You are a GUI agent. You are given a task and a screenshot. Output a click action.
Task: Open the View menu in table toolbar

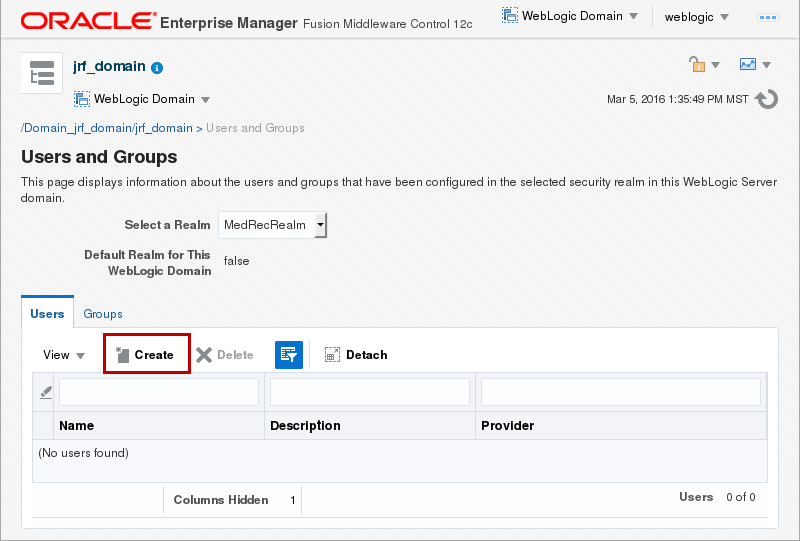64,355
